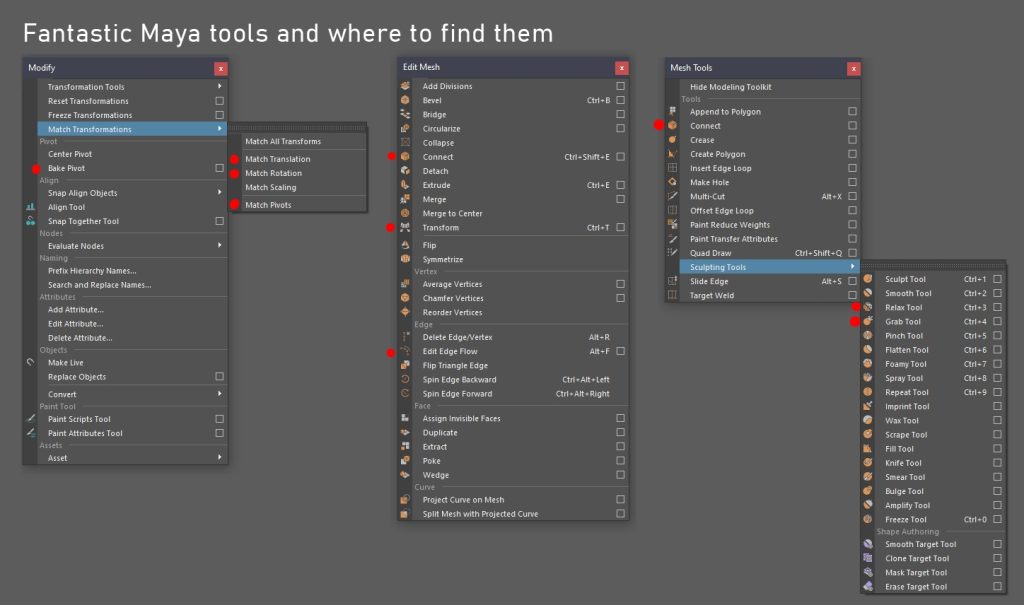Open Search and Replace Names... dialog
The width and height of the screenshot is (1024, 605).
point(99,285)
